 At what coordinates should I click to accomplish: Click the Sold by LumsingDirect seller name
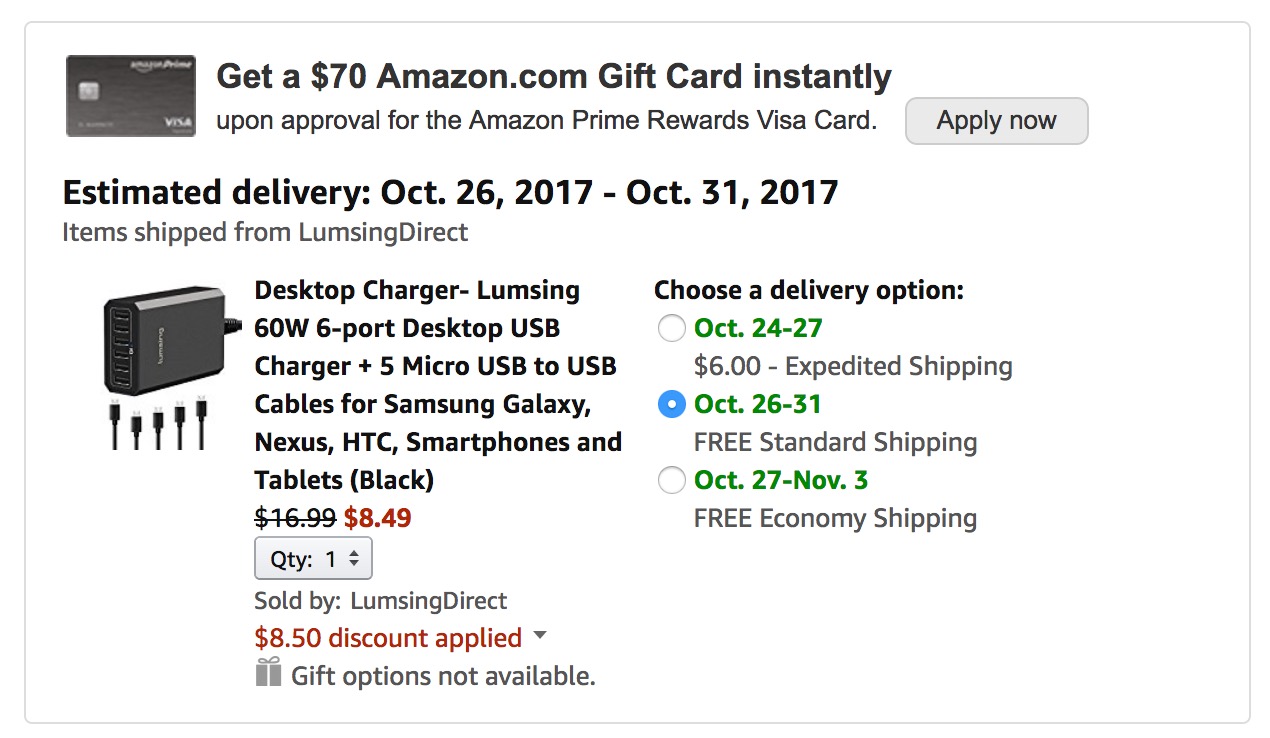(428, 600)
